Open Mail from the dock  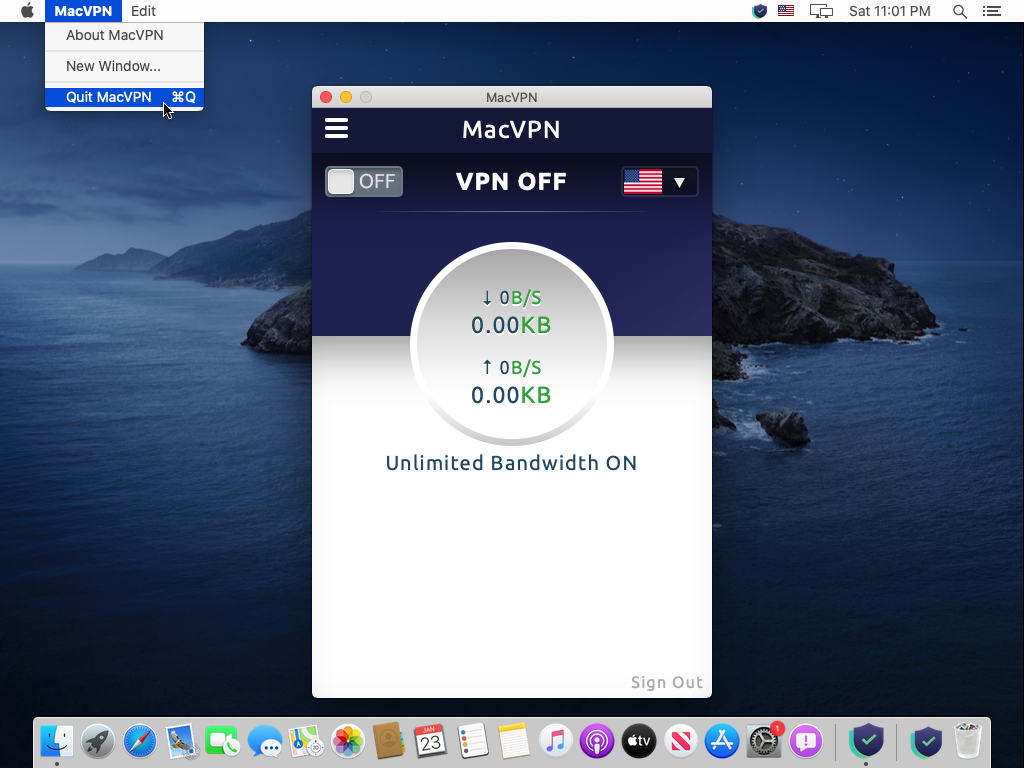(181, 741)
